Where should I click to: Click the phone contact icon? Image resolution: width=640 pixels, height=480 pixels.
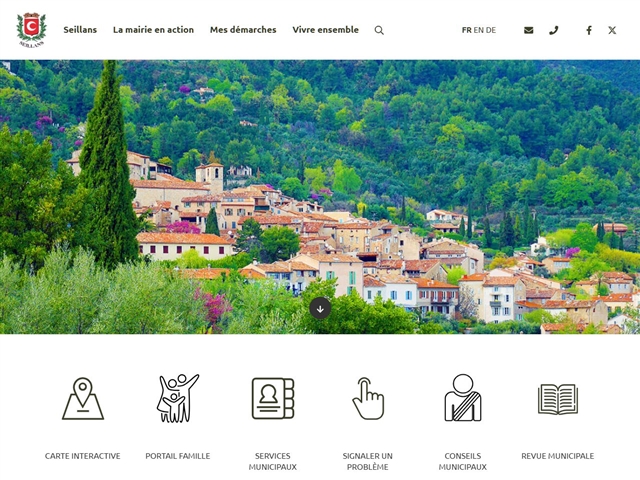[x=553, y=30]
